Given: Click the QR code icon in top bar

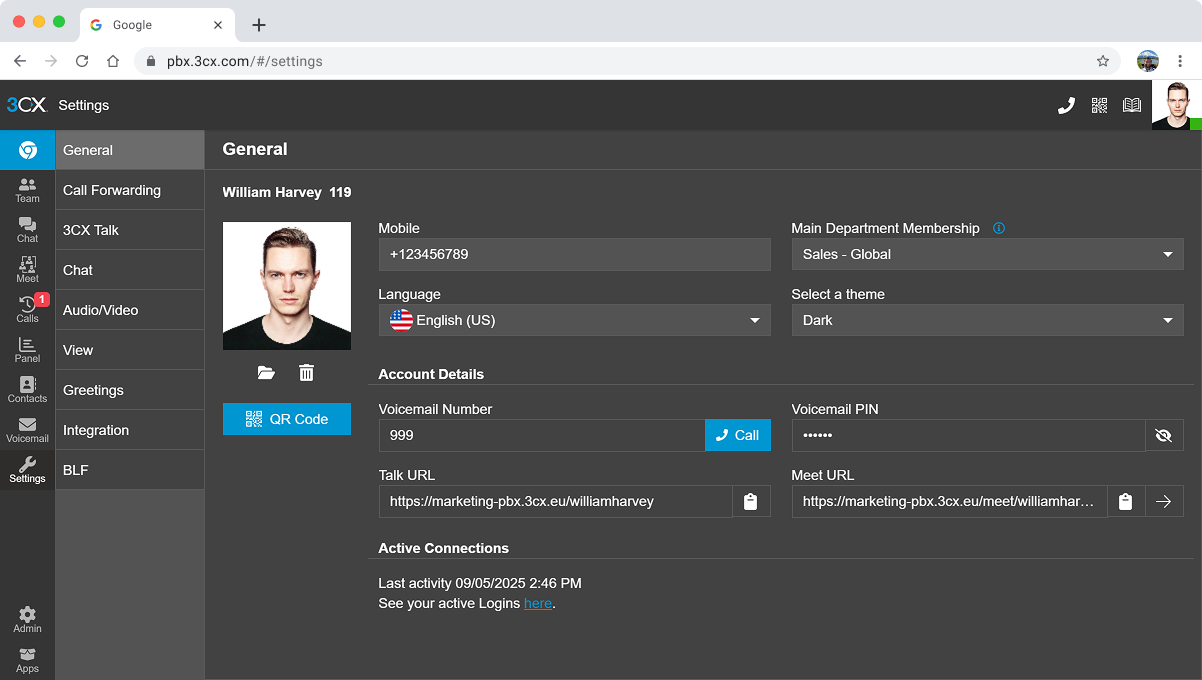Looking at the screenshot, I should tap(1099, 105).
